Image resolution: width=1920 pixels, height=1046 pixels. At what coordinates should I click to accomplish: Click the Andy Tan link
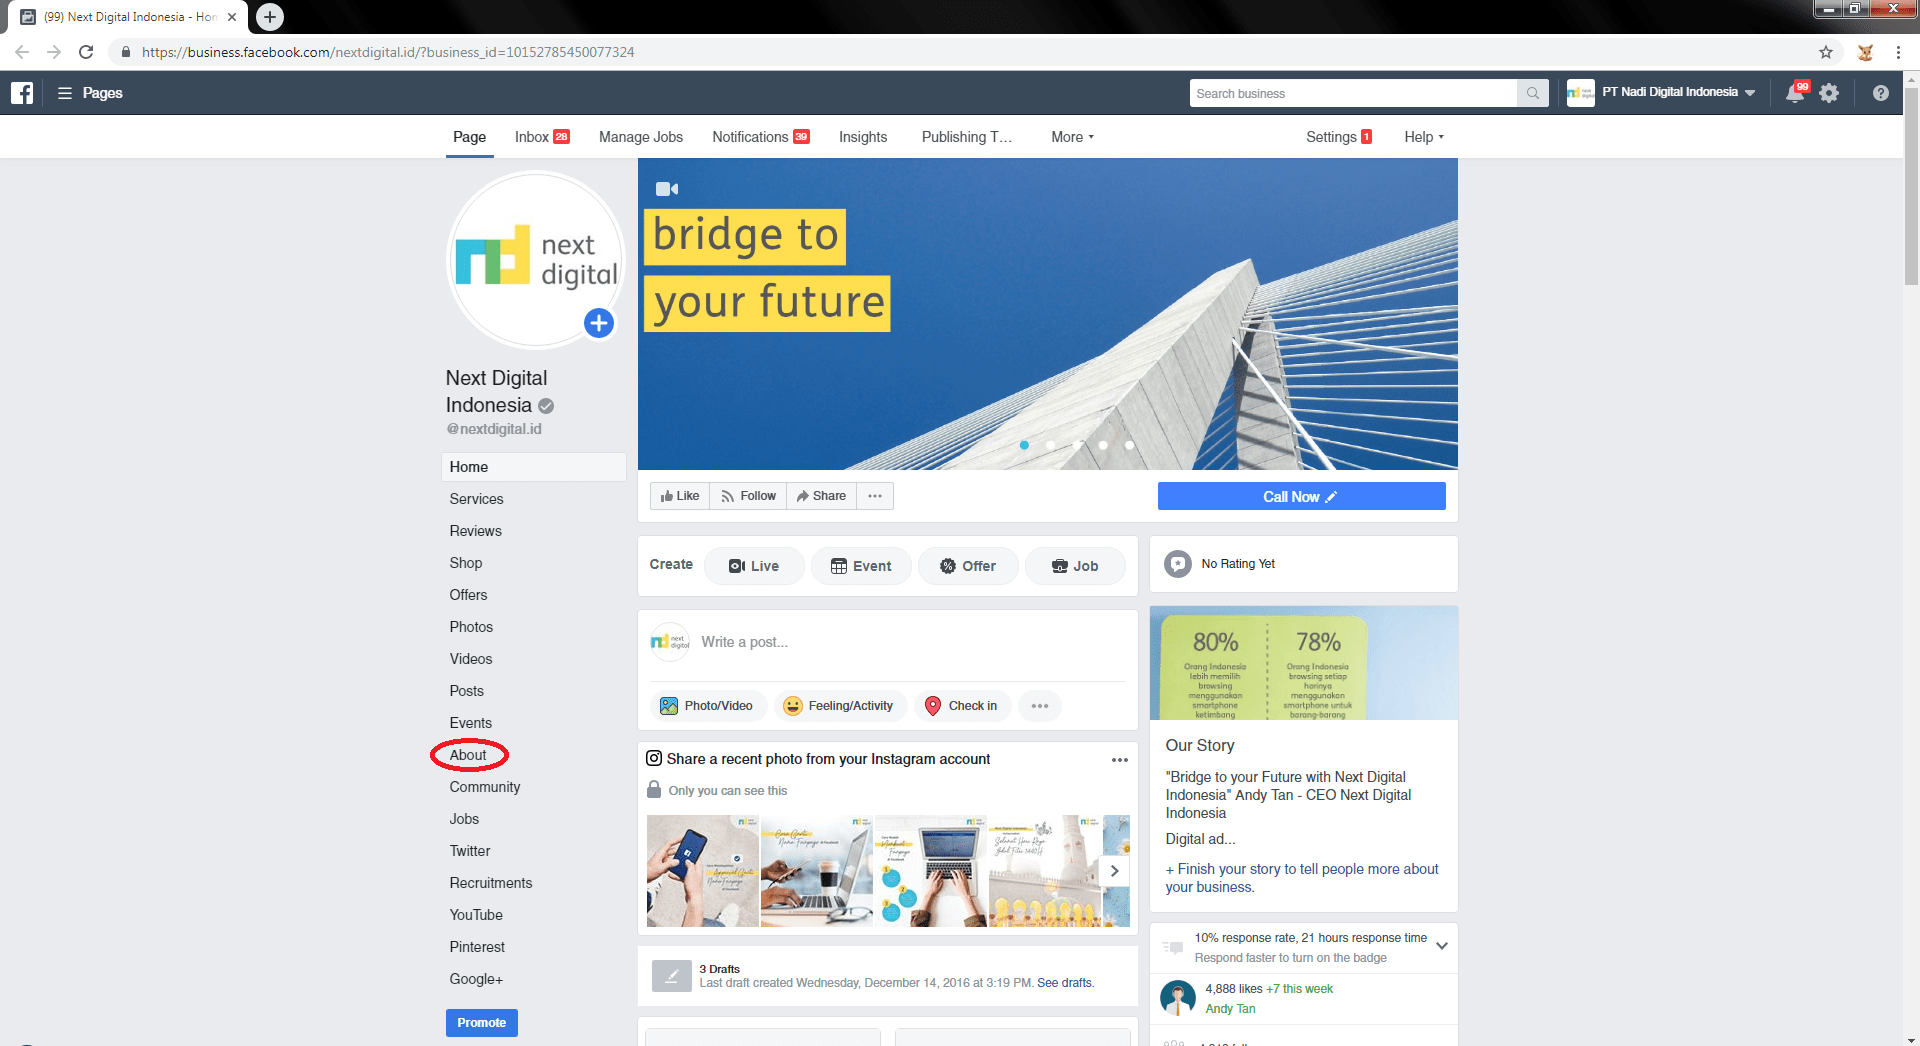pos(1230,1009)
